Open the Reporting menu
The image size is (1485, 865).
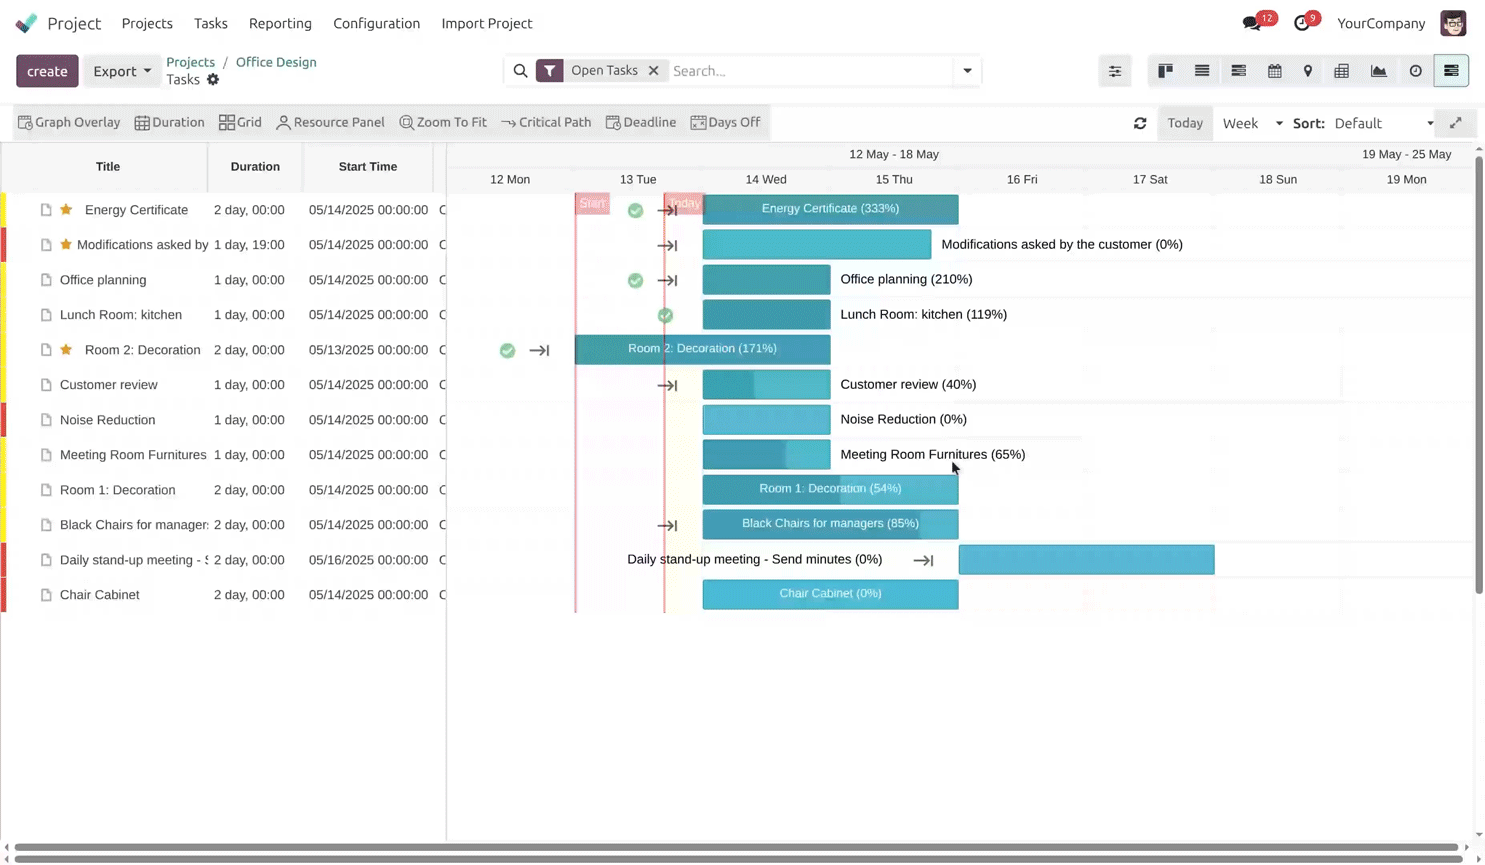pos(280,23)
